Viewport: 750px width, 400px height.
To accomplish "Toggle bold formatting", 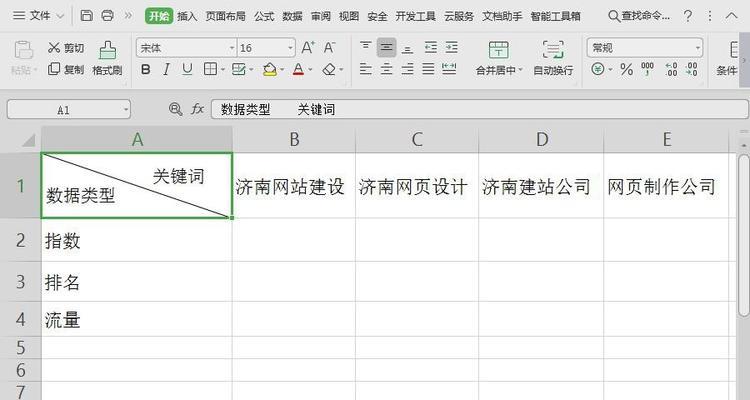I will tap(146, 70).
